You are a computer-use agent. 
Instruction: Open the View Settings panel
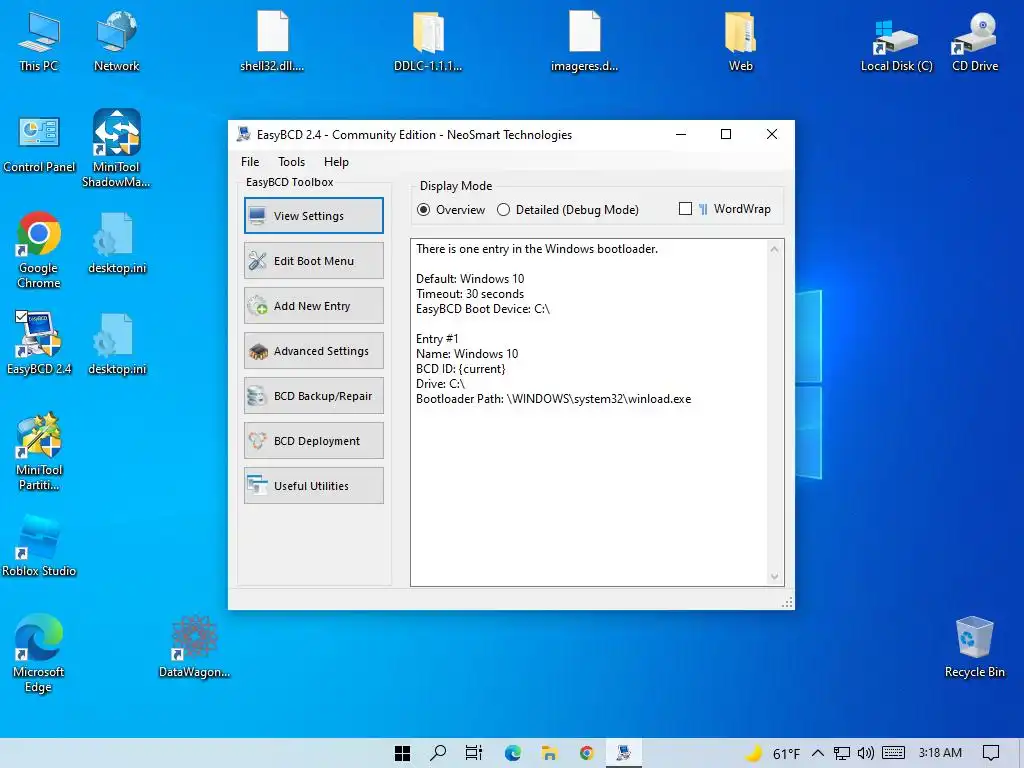point(313,216)
